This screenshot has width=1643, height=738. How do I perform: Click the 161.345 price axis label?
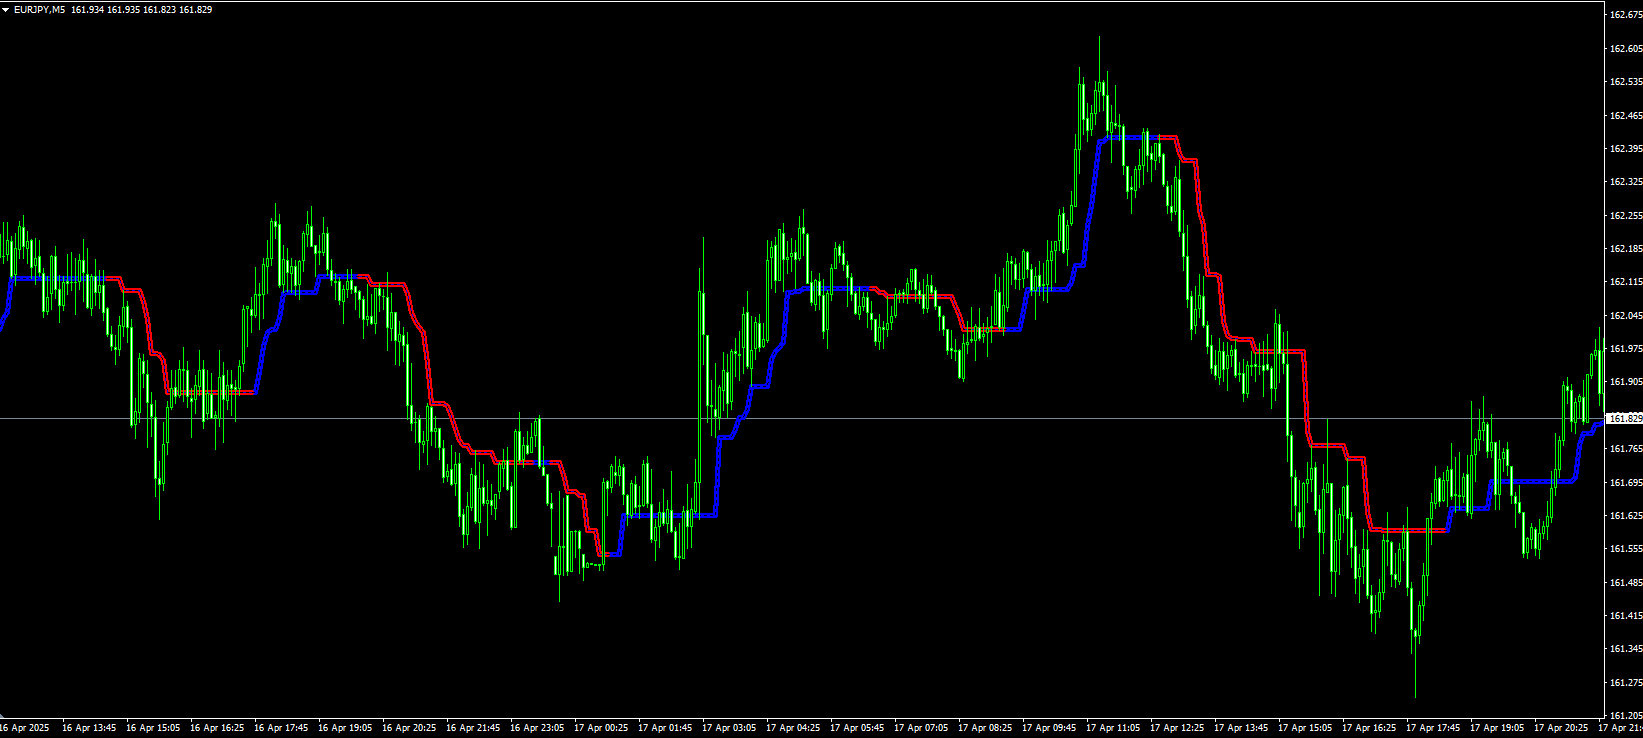(1625, 649)
